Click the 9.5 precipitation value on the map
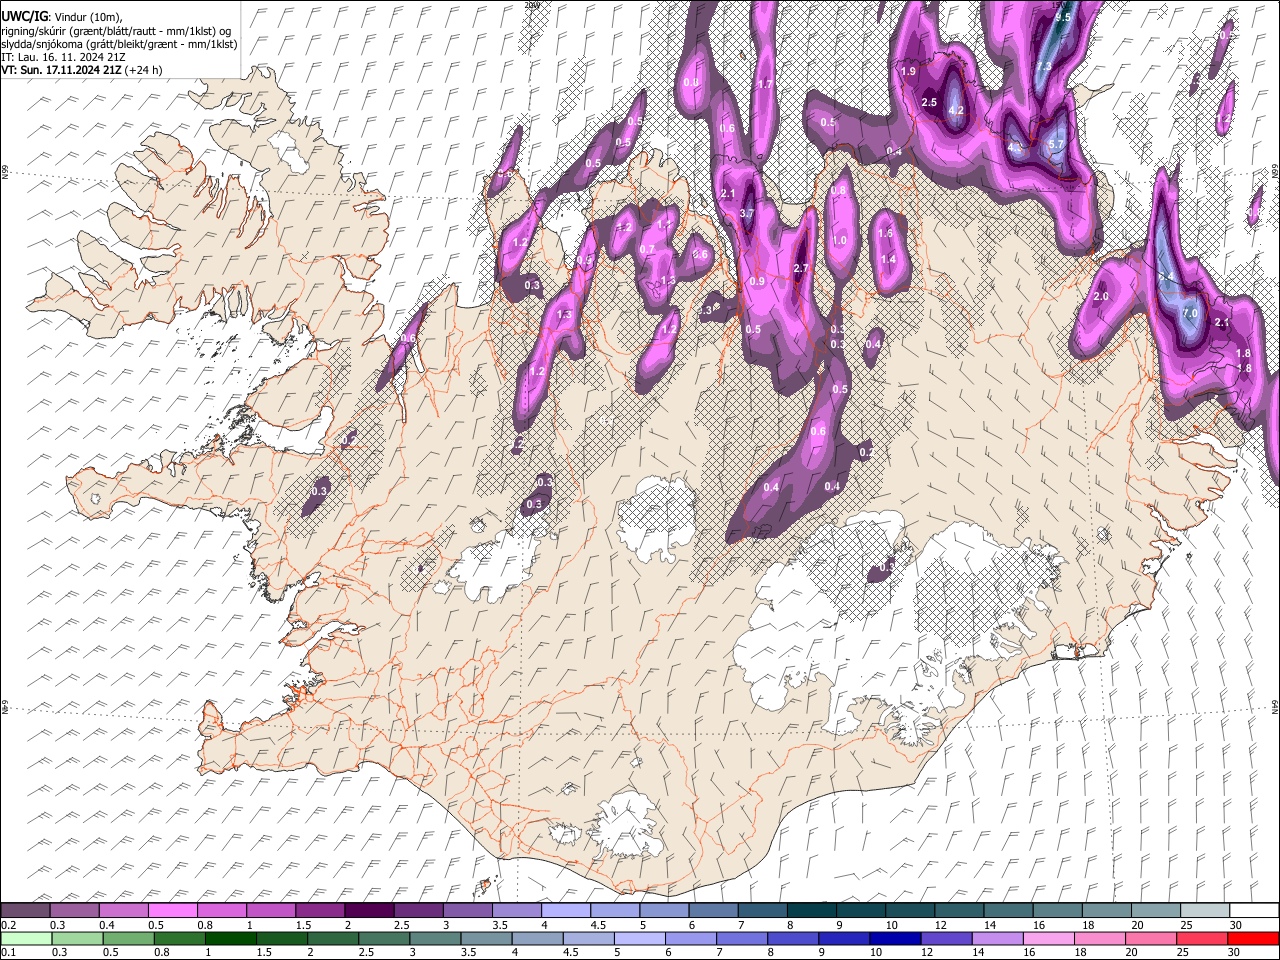Image resolution: width=1280 pixels, height=960 pixels. (1063, 17)
